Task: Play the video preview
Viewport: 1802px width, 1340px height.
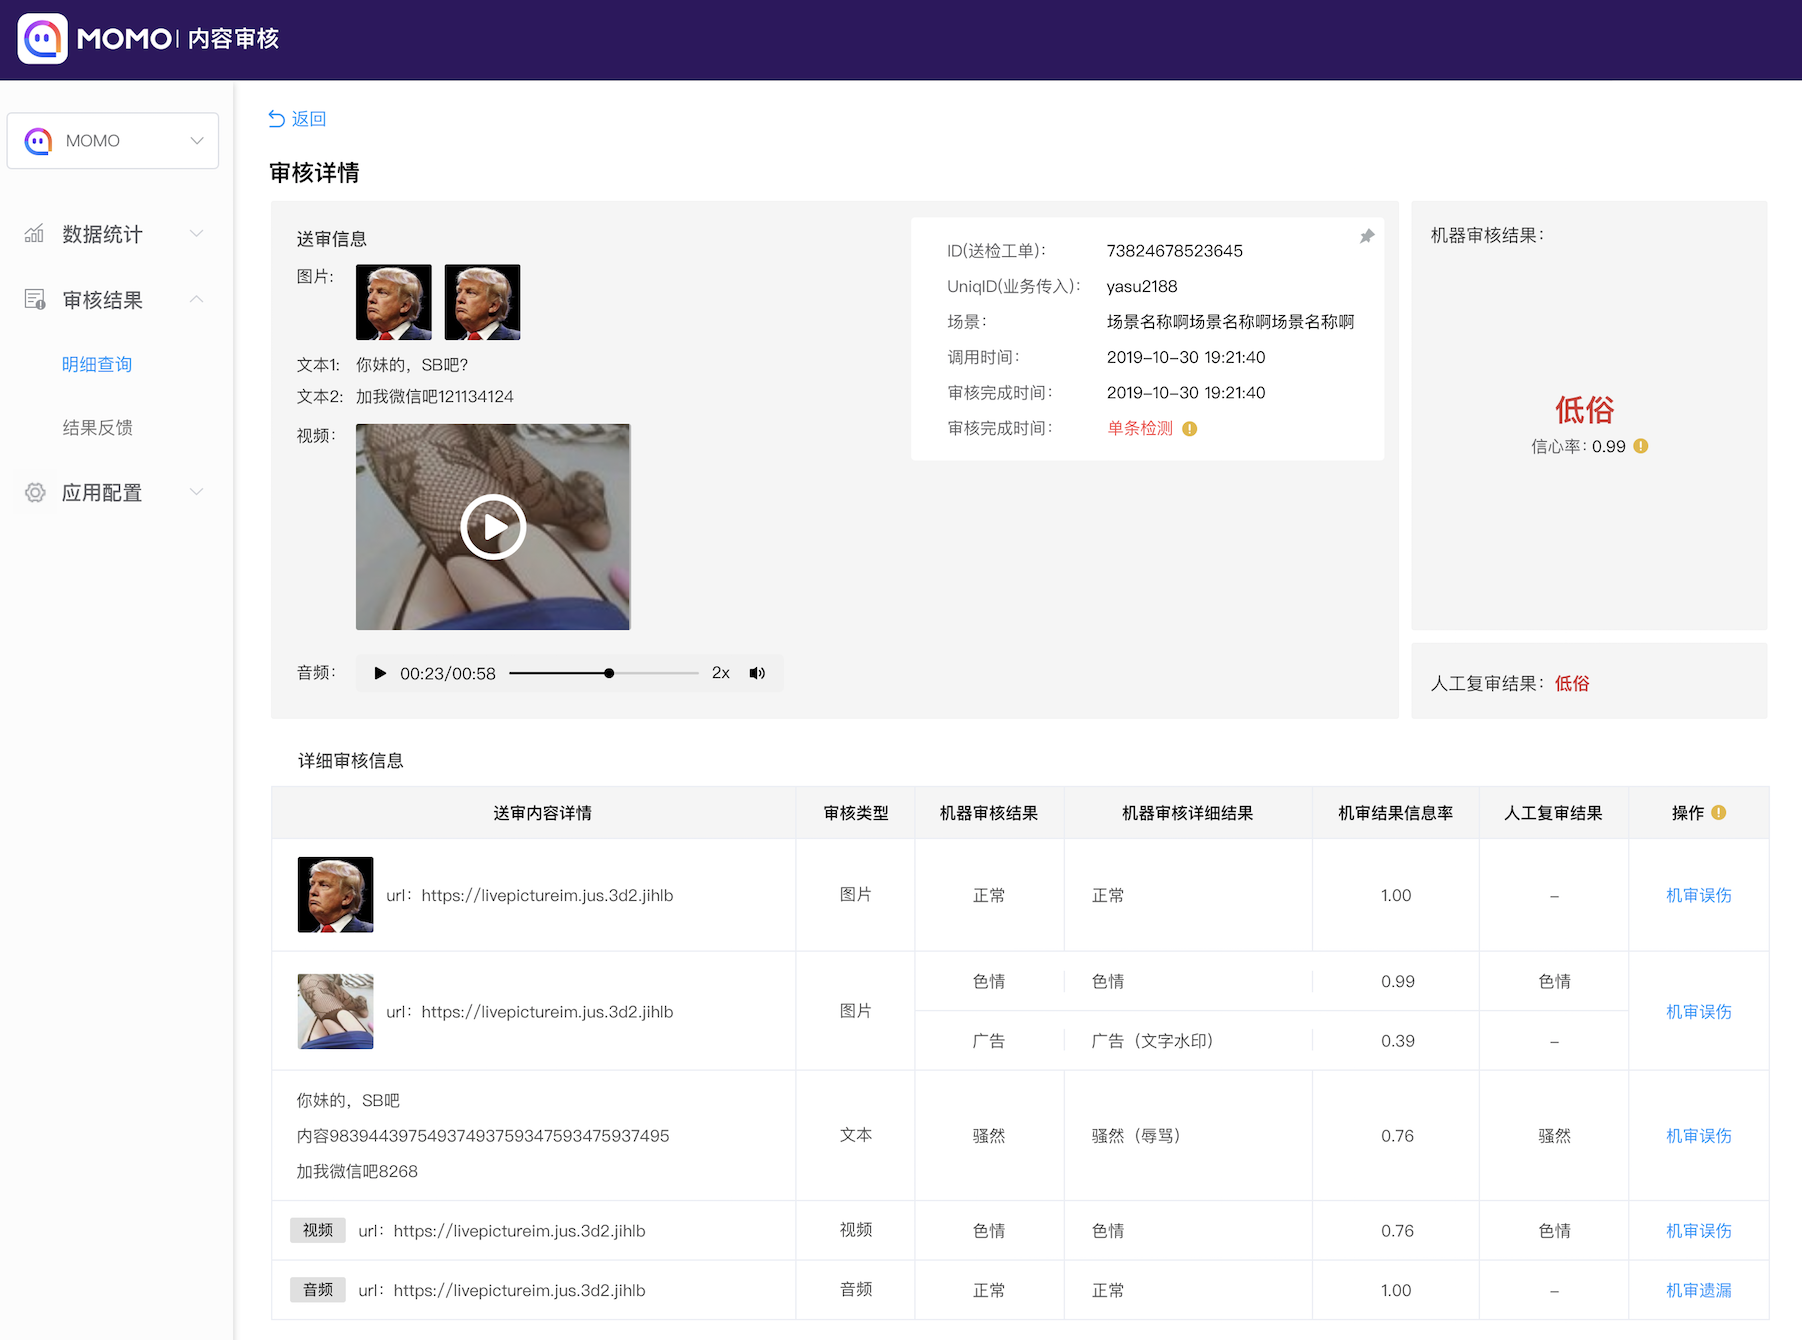Action: pyautogui.click(x=493, y=527)
